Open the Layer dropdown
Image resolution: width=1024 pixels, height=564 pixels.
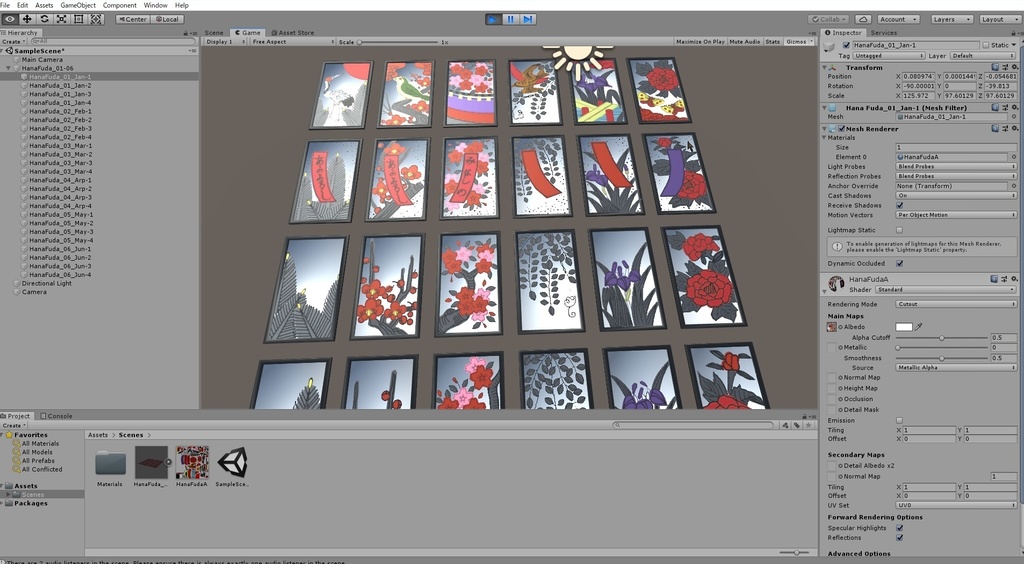coord(983,56)
